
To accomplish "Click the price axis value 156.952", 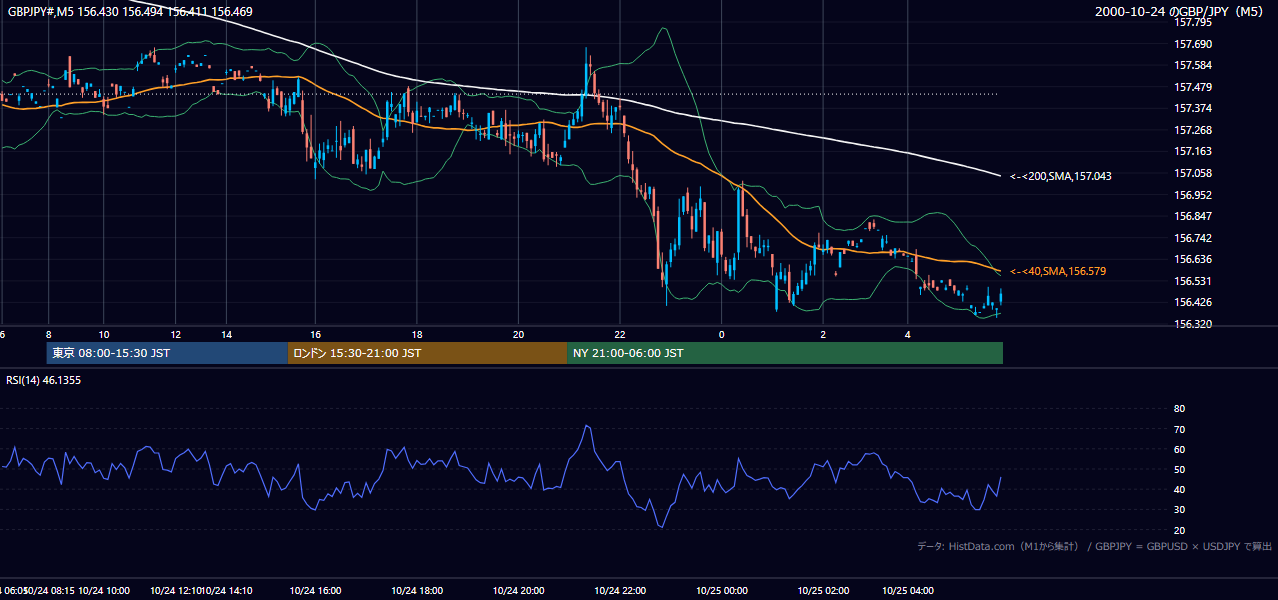I will click(1193, 195).
